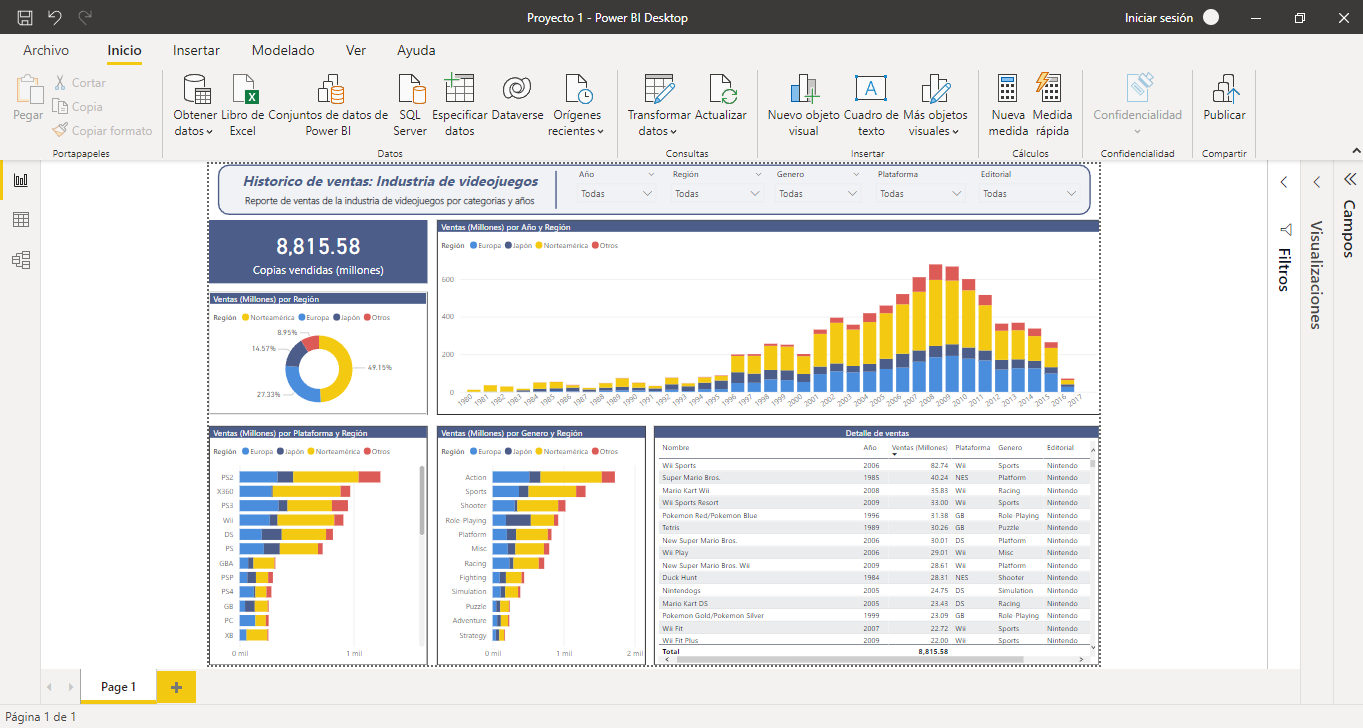1363x728 pixels.
Task: Click the Obtener datos icon
Action: [195, 90]
